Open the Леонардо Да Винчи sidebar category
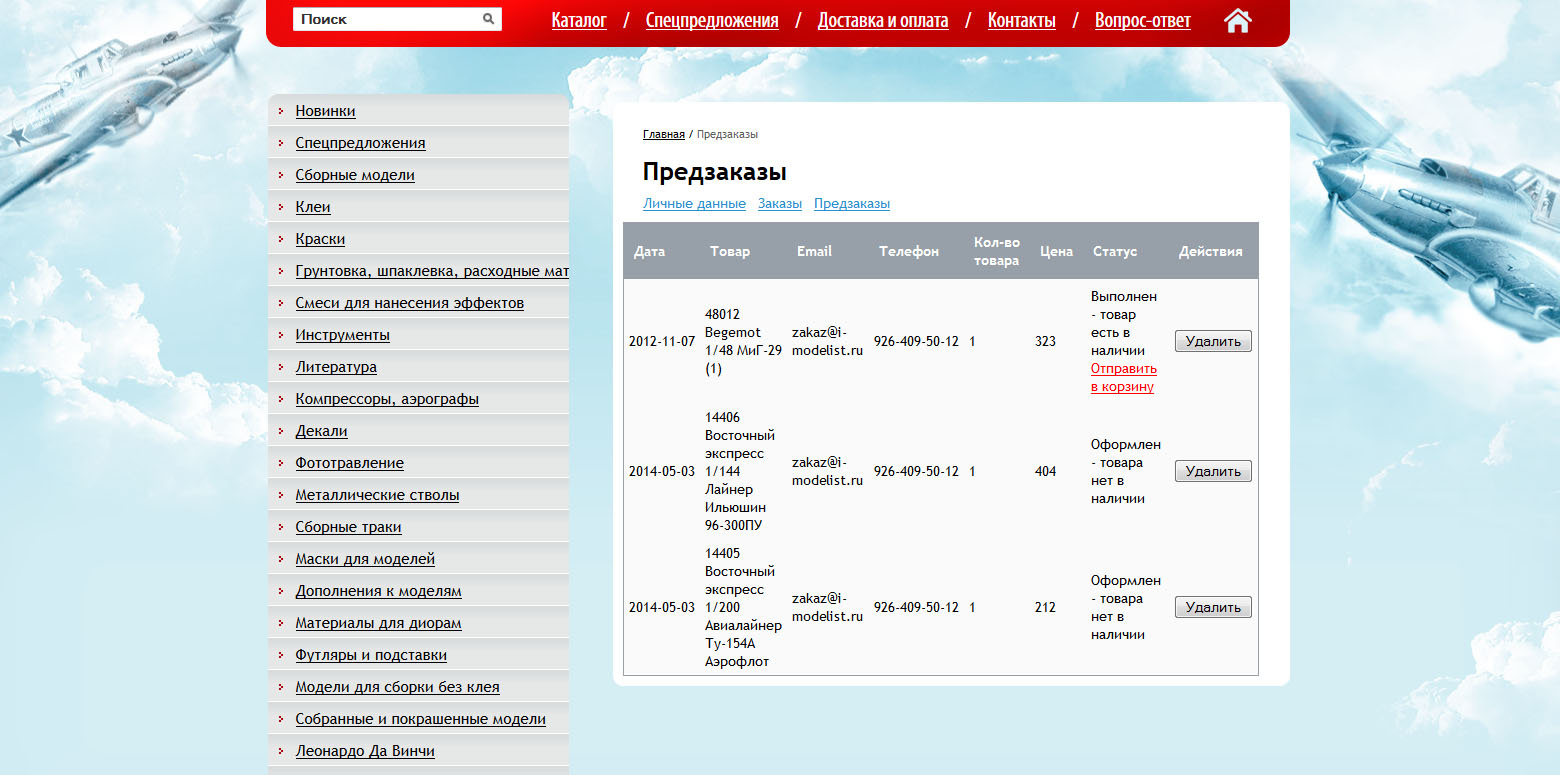Image resolution: width=1560 pixels, height=775 pixels. [x=365, y=750]
